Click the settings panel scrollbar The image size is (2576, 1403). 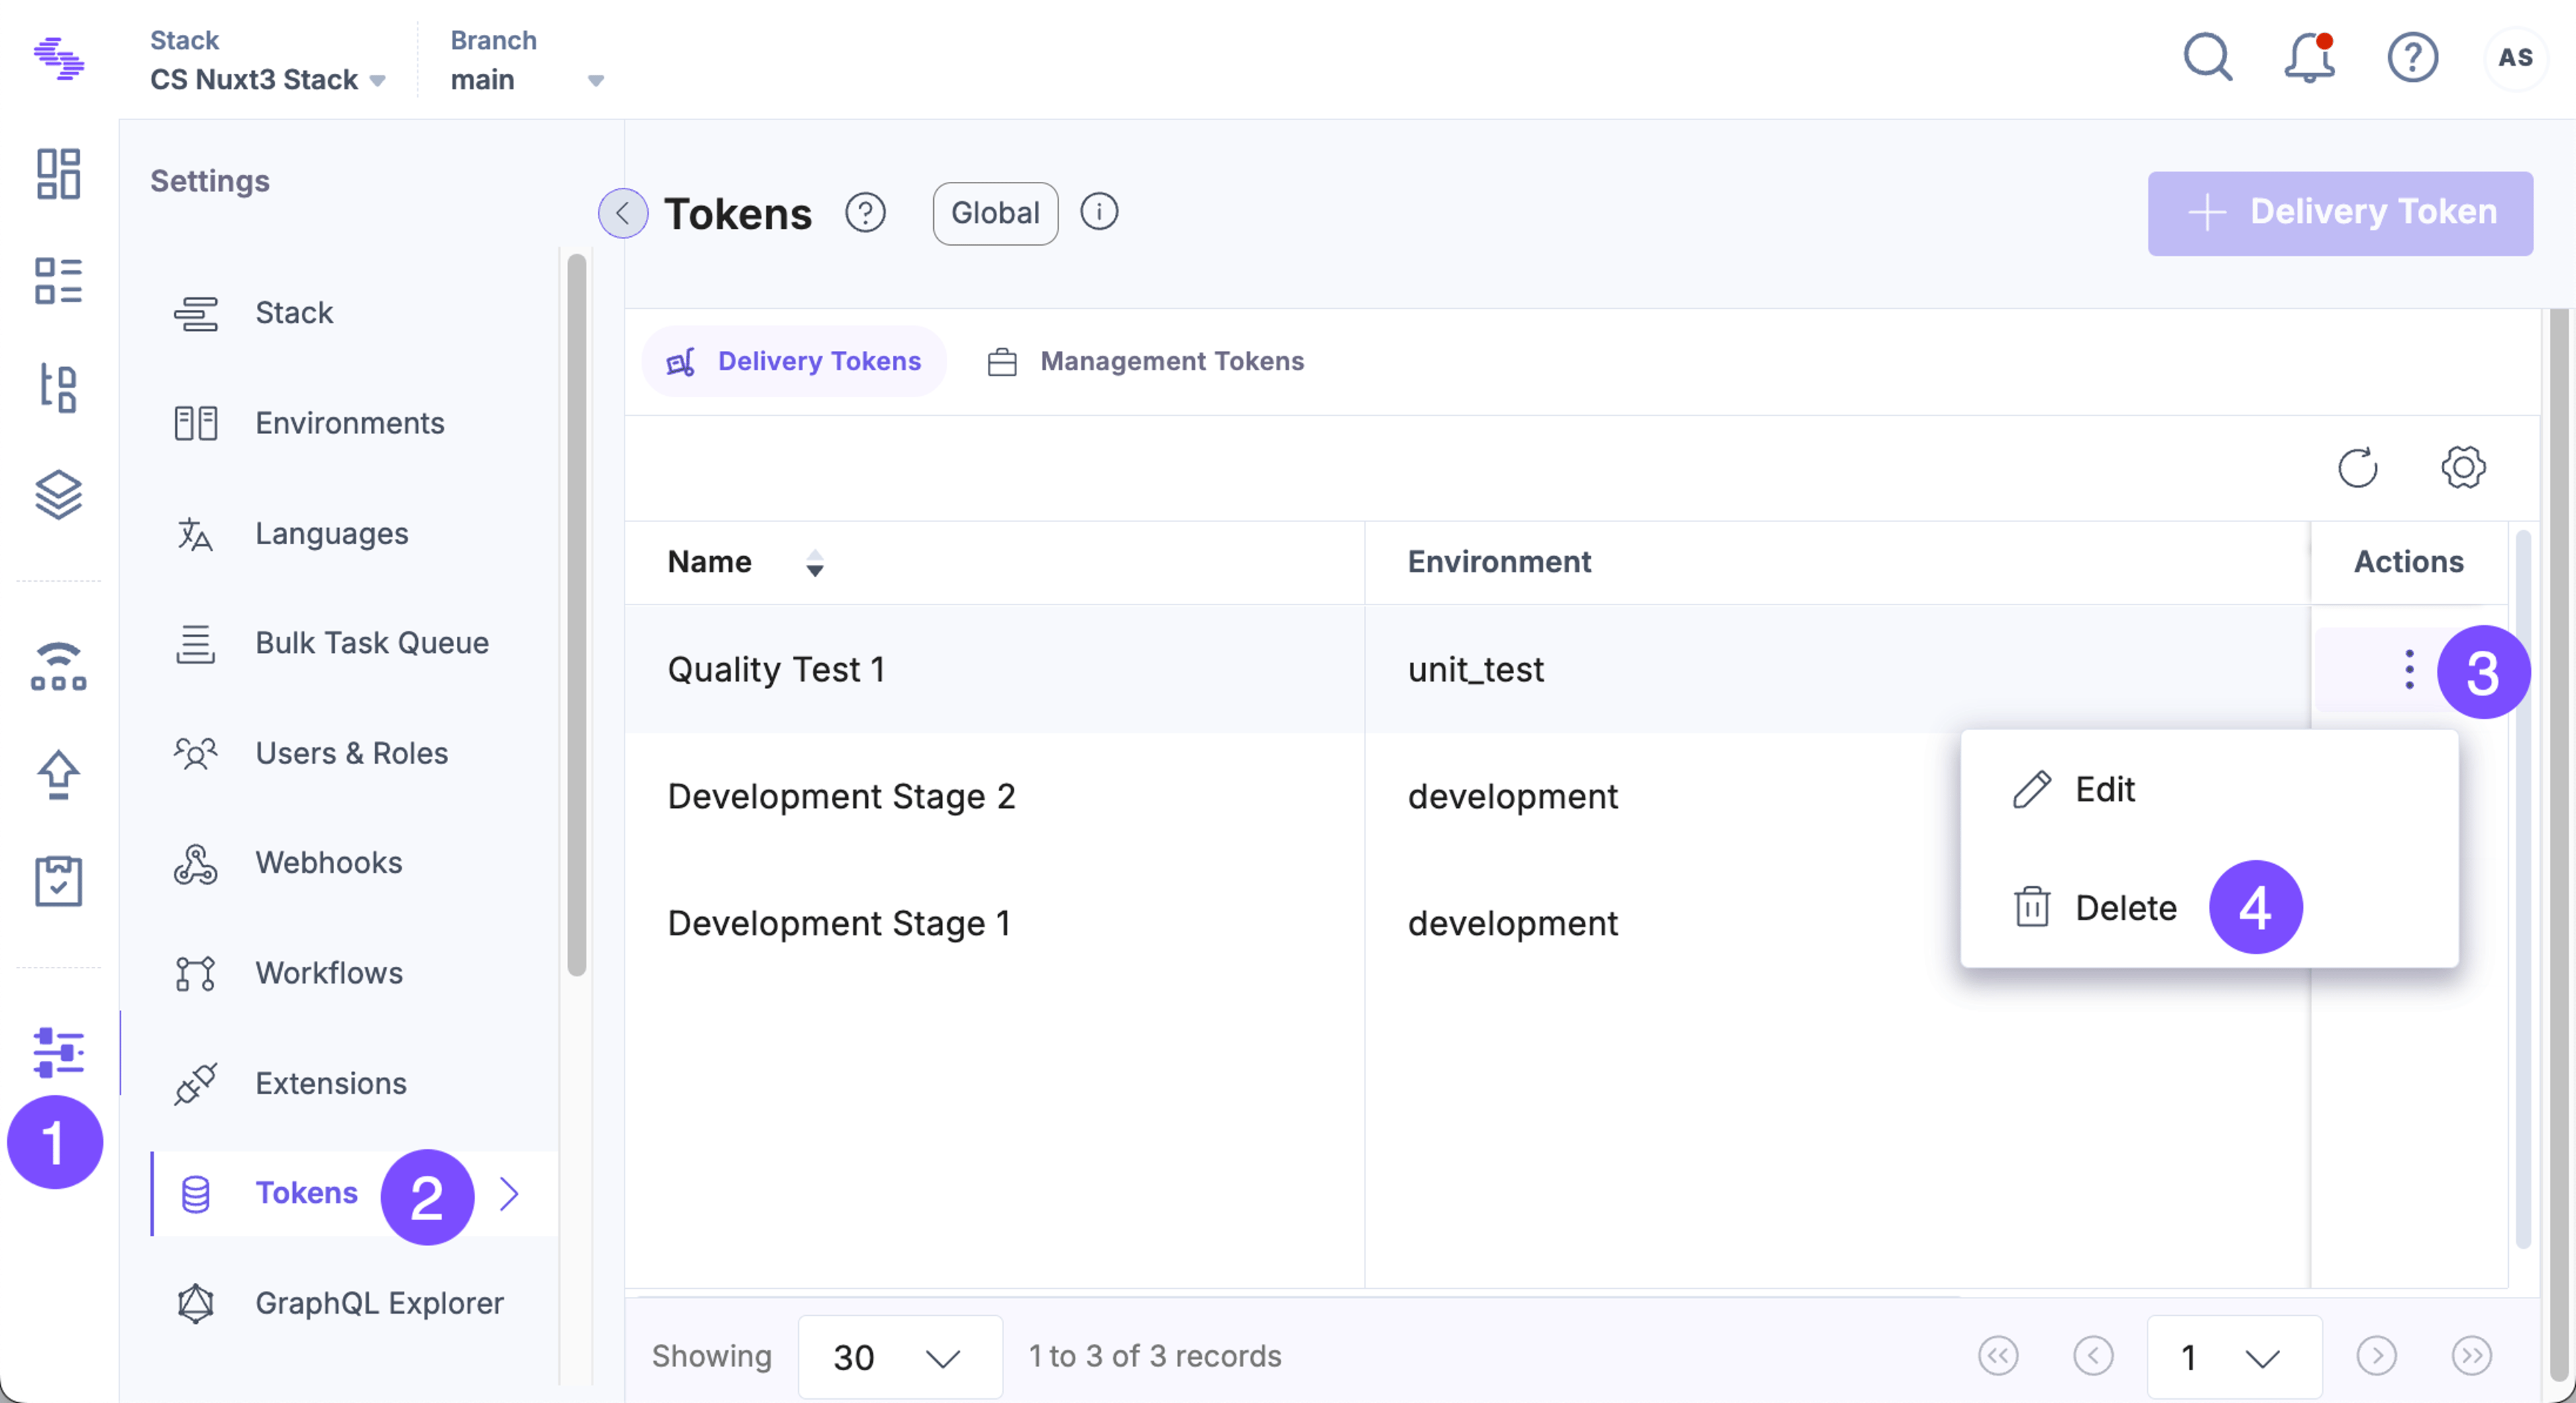[x=576, y=614]
